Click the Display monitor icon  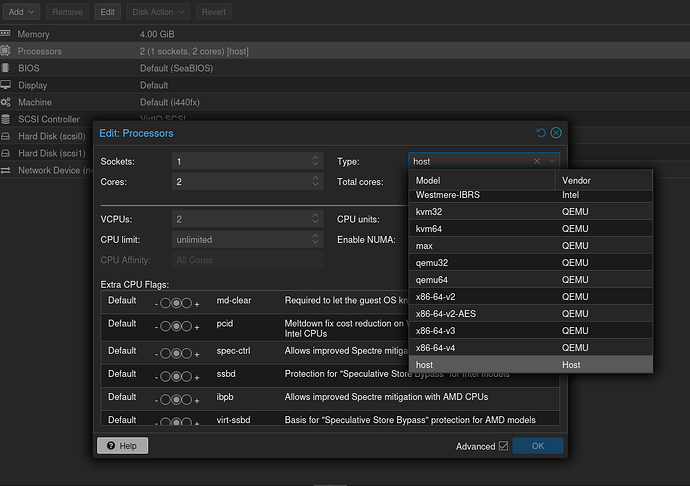click(x=7, y=85)
